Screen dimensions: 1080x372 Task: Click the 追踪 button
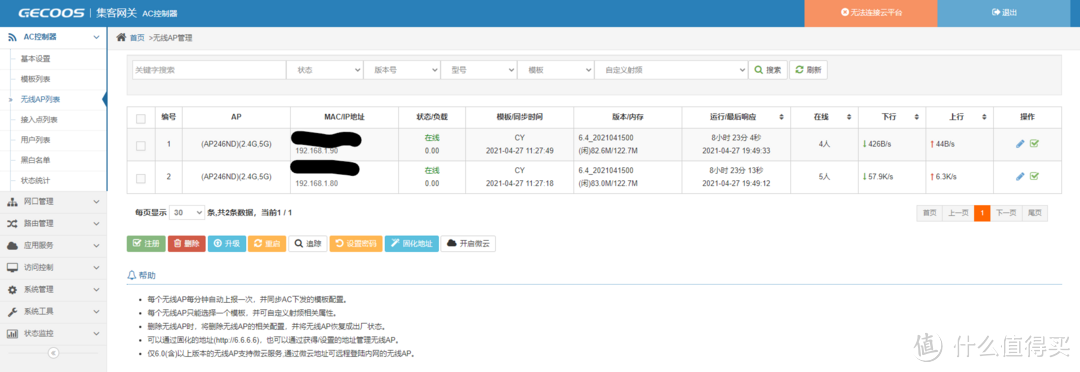click(307, 244)
